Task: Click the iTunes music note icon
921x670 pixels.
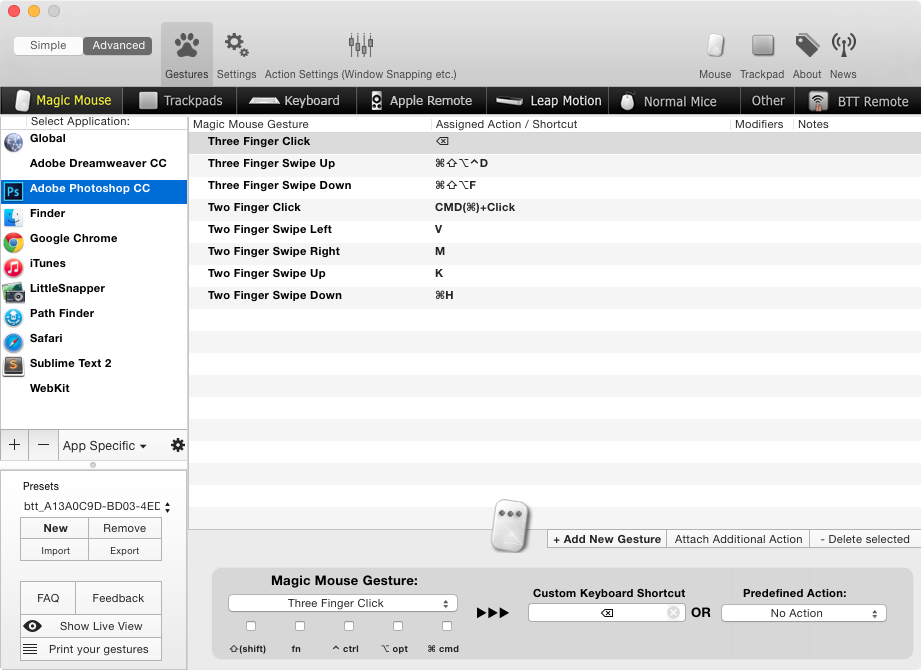Action: pyautogui.click(x=14, y=267)
